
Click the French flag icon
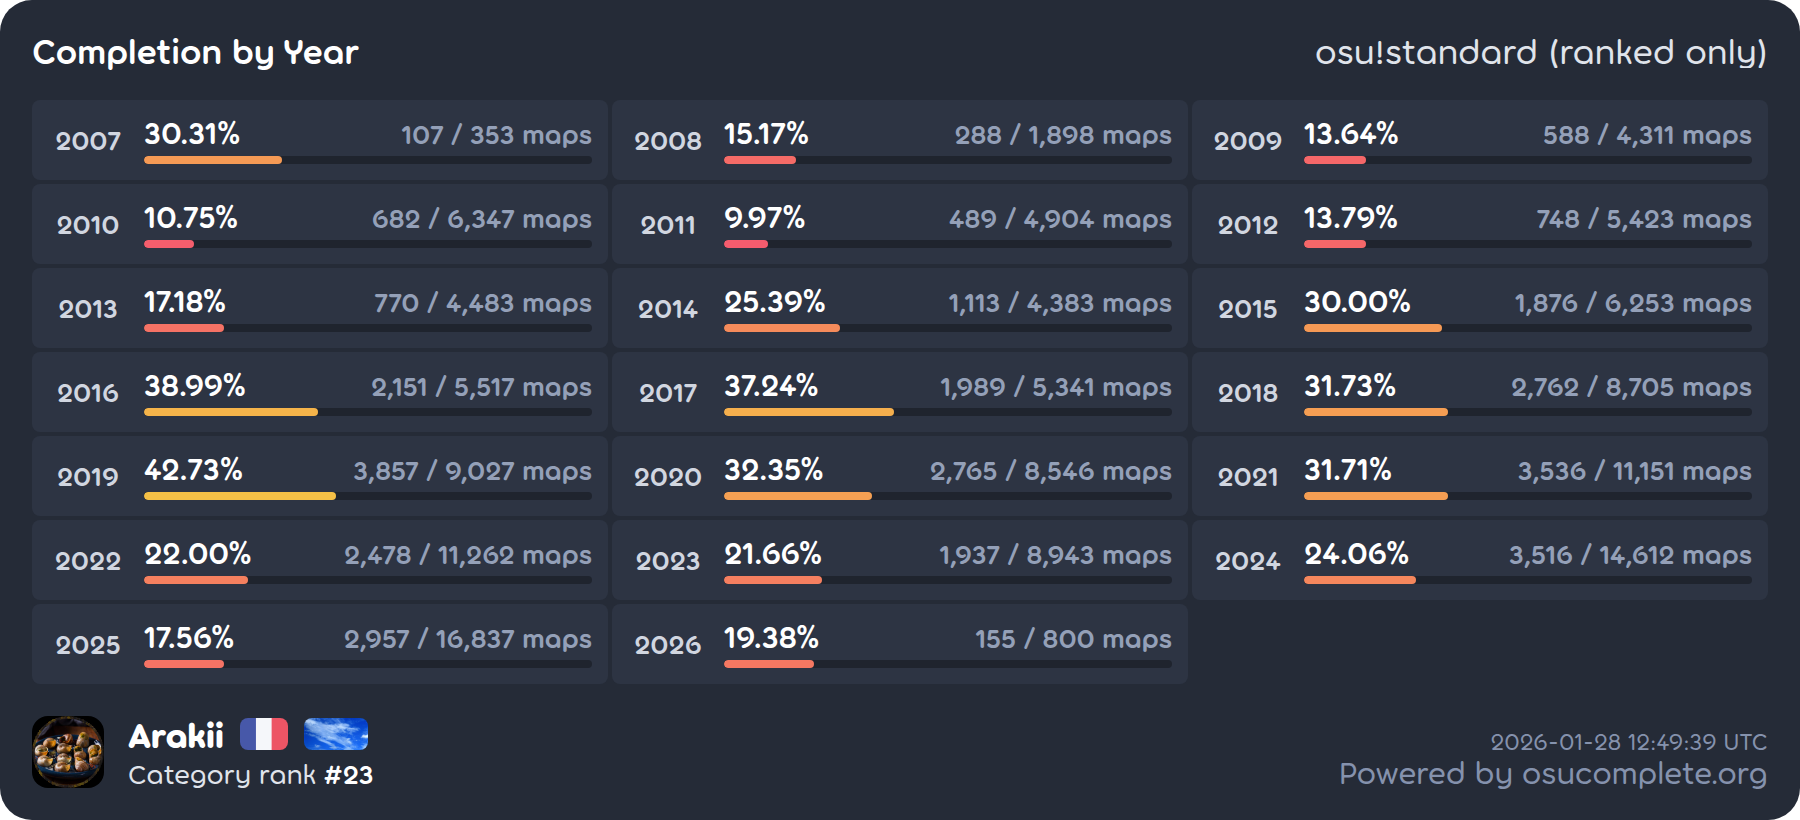tap(264, 734)
